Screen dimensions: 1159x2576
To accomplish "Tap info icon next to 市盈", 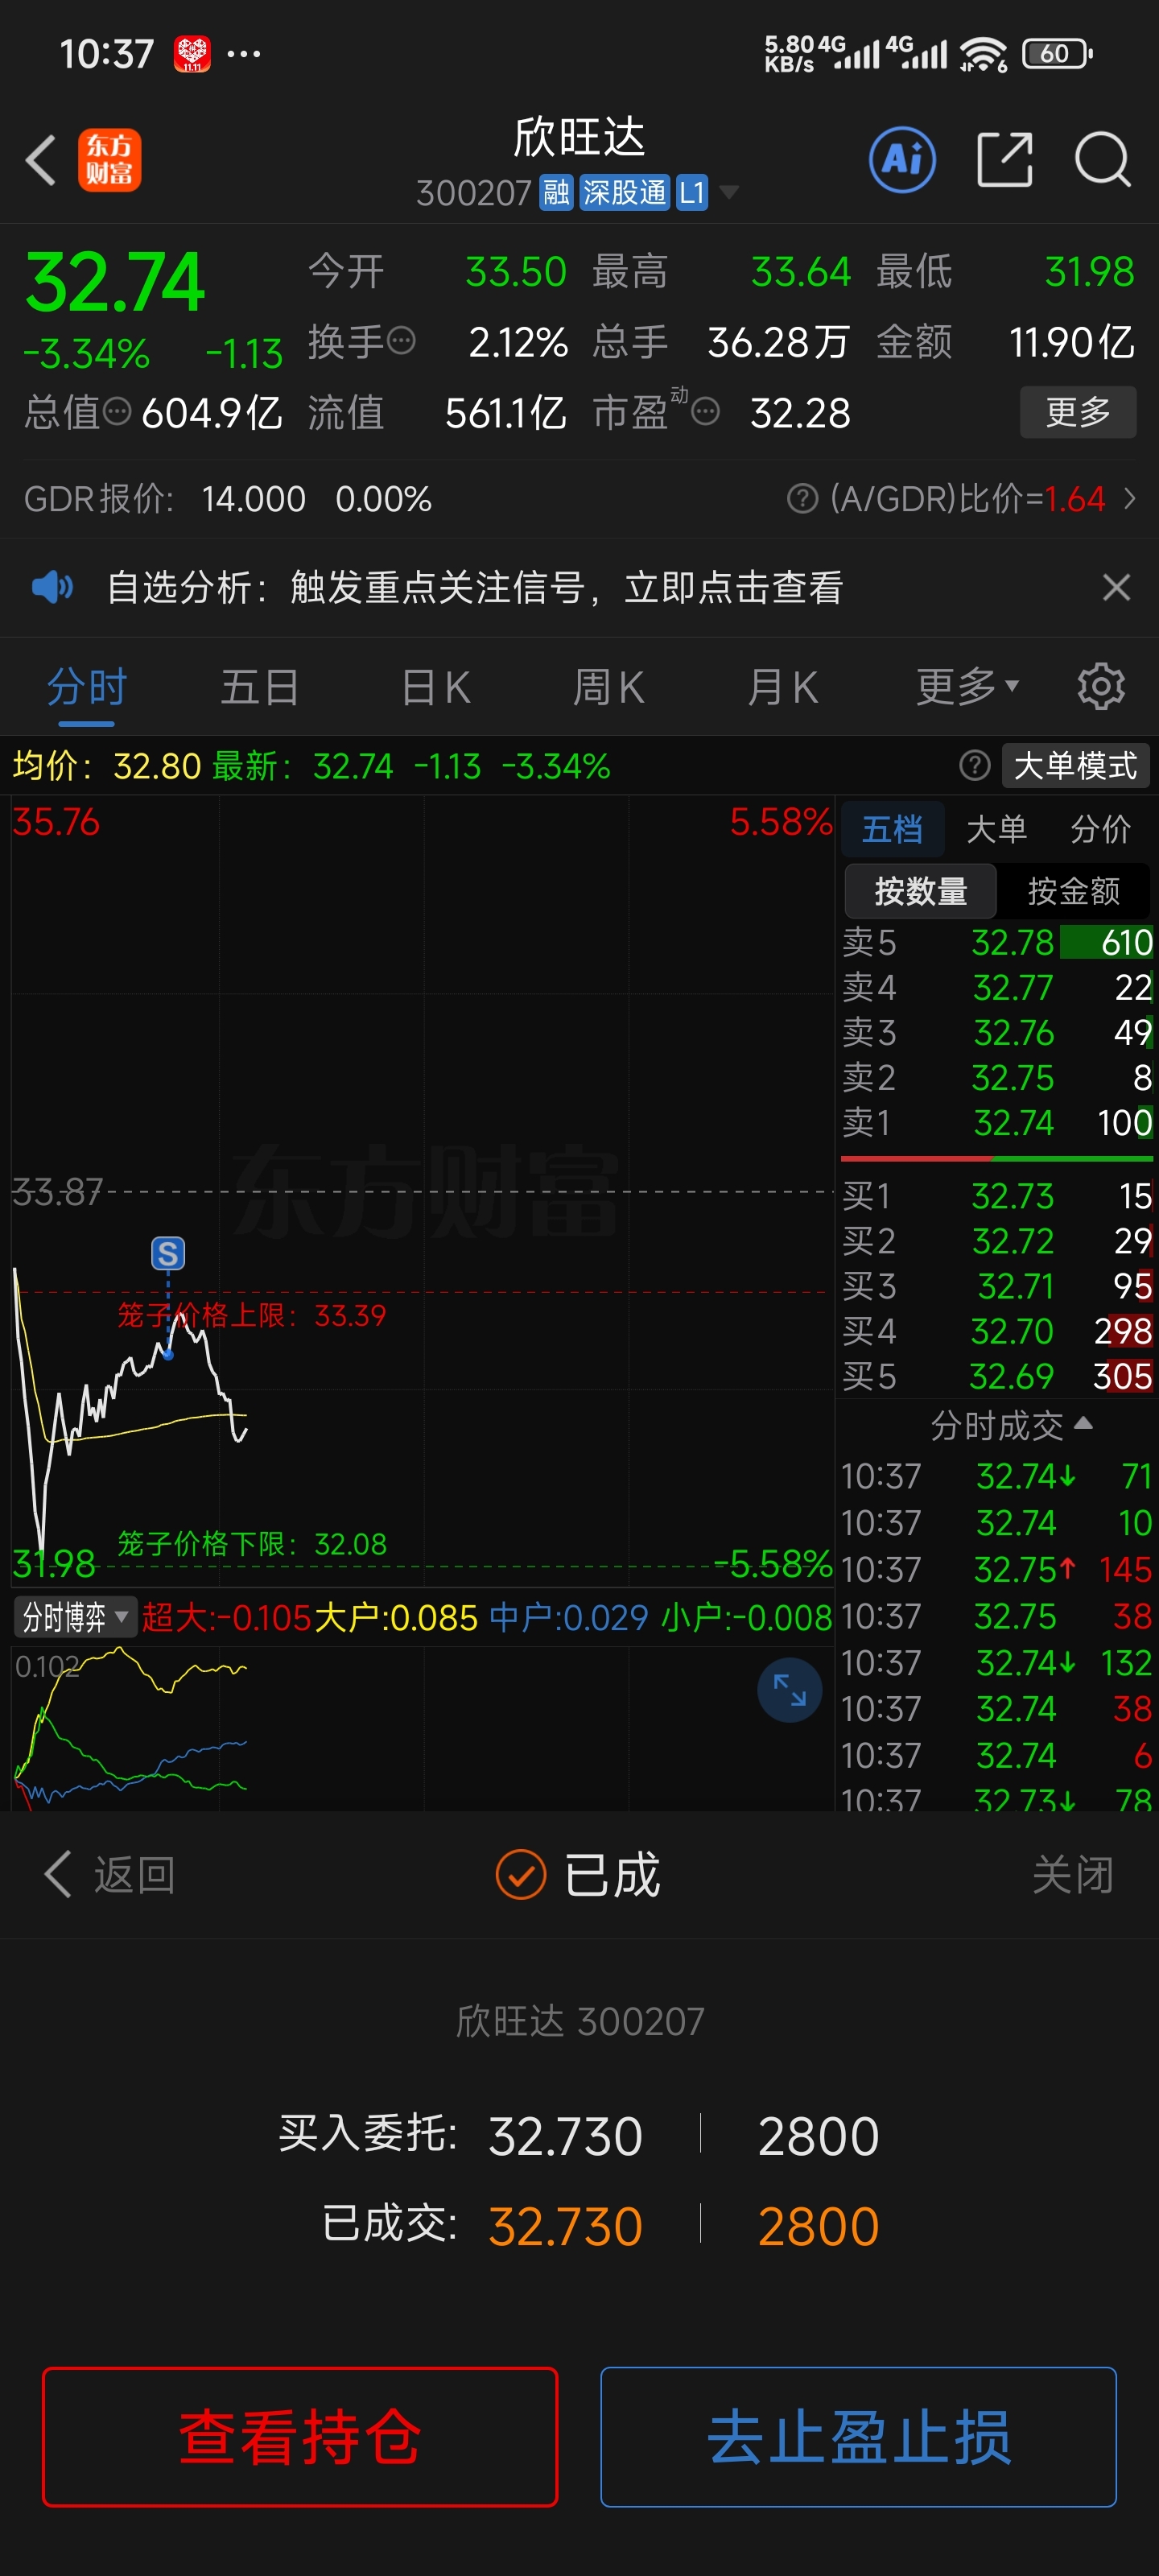I will pos(706,411).
